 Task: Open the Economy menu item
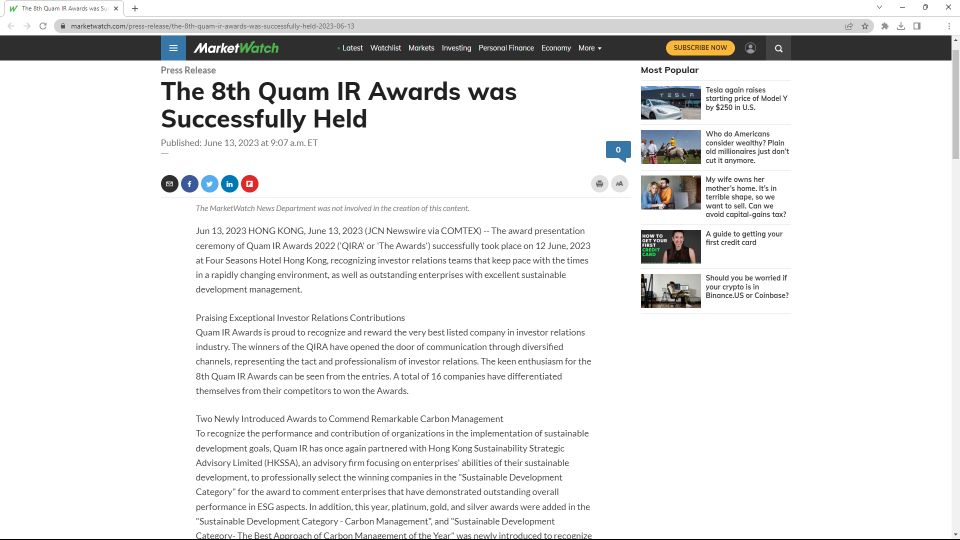point(556,48)
